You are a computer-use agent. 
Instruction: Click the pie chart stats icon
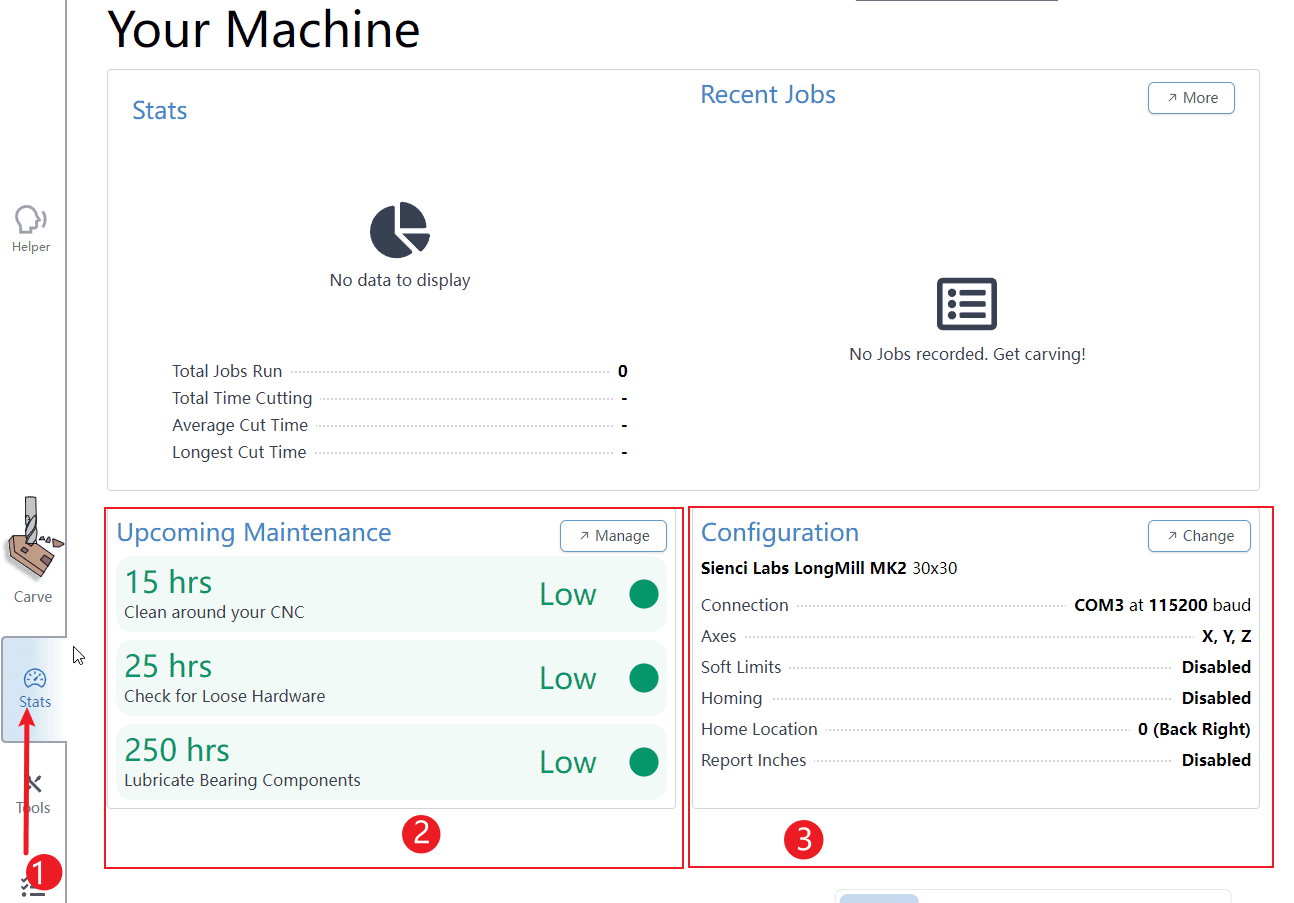[x=399, y=230]
